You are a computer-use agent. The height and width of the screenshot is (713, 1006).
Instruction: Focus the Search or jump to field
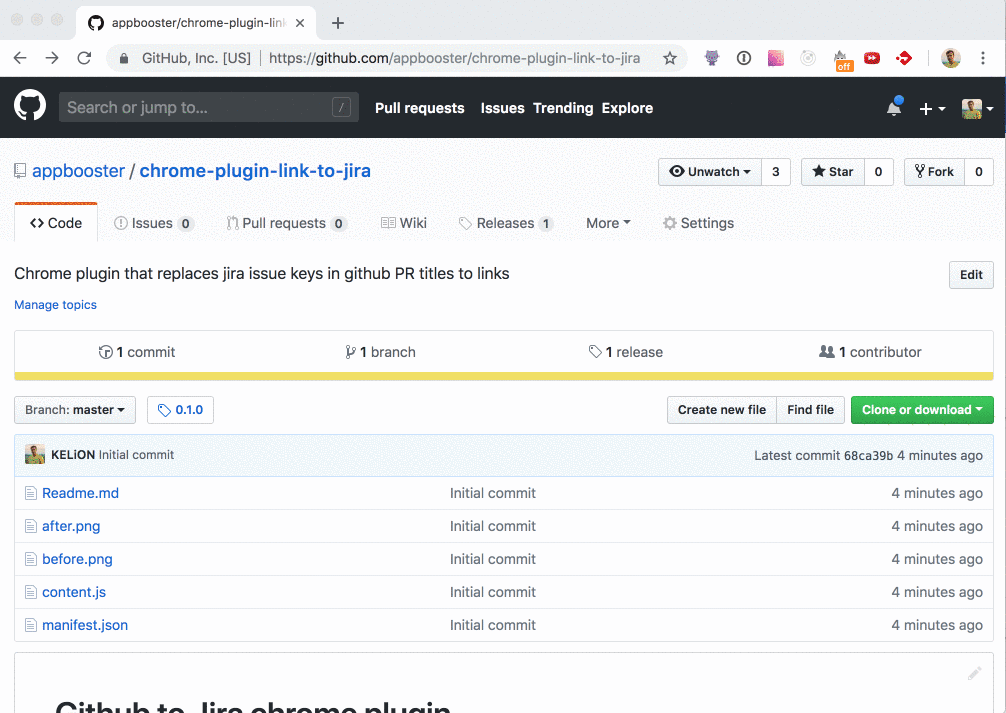click(x=209, y=107)
